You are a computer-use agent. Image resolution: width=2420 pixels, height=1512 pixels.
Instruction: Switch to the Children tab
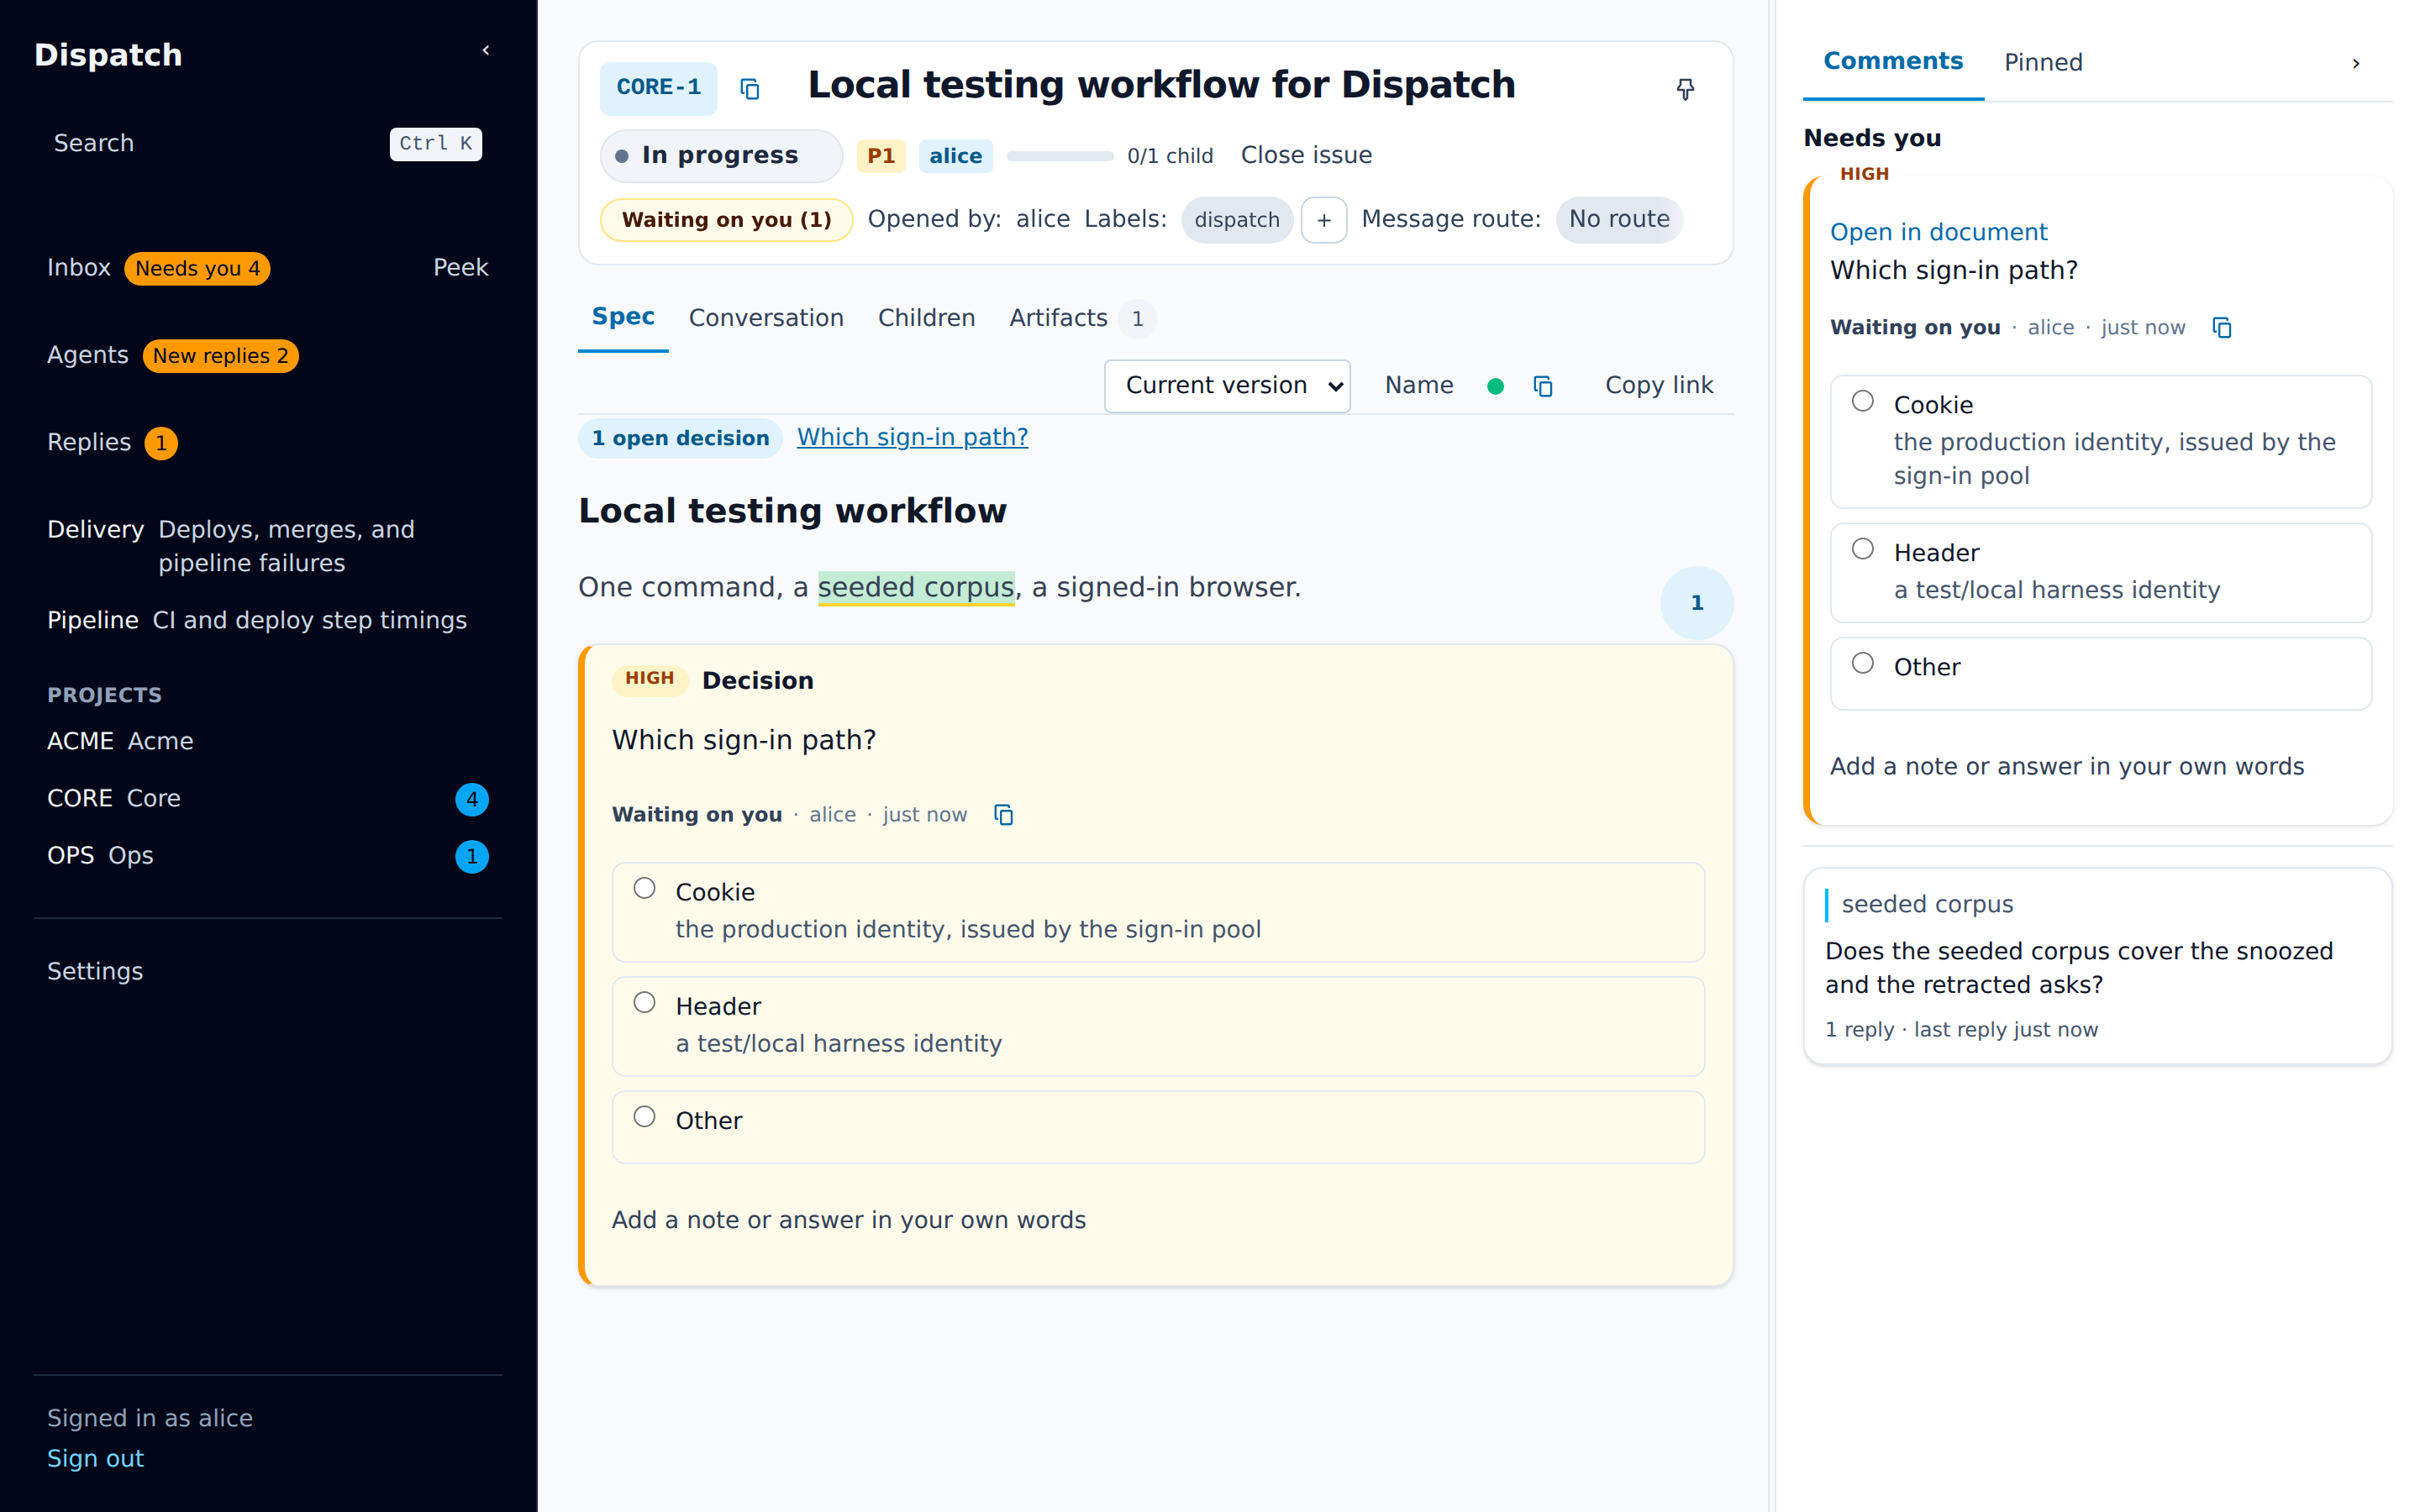click(926, 318)
